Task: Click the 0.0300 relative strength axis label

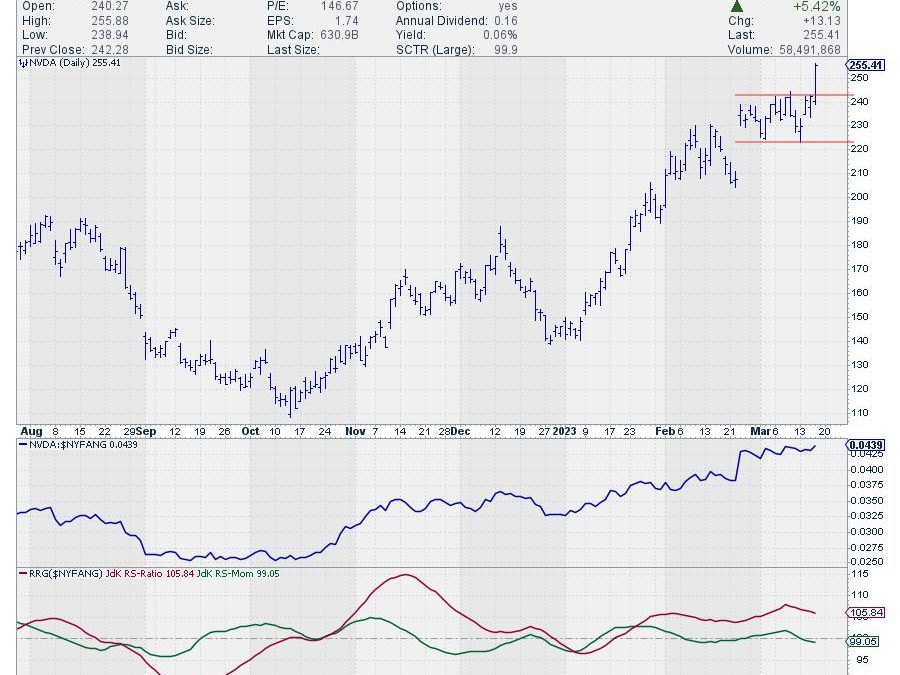Action: 867,532
